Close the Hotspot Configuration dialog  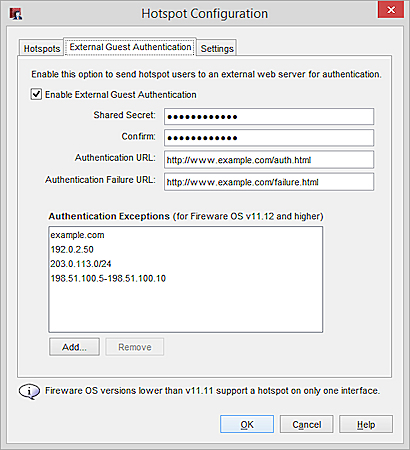click(x=391, y=10)
